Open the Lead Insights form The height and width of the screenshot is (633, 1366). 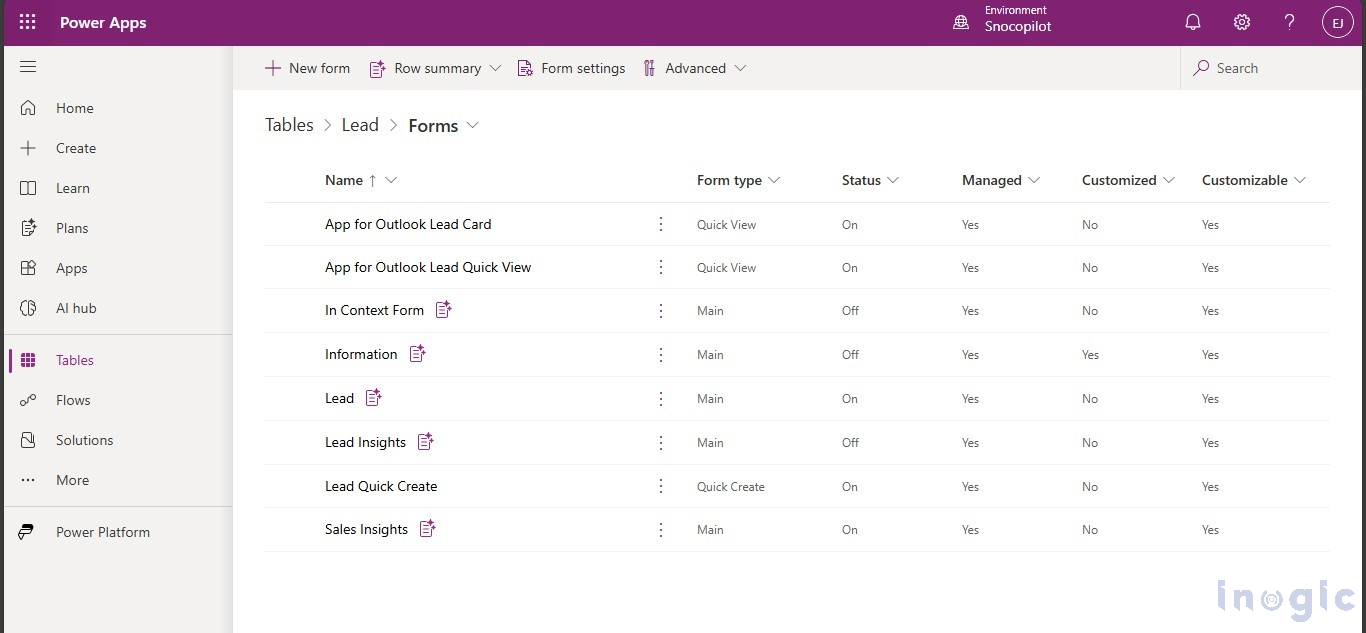(x=365, y=442)
